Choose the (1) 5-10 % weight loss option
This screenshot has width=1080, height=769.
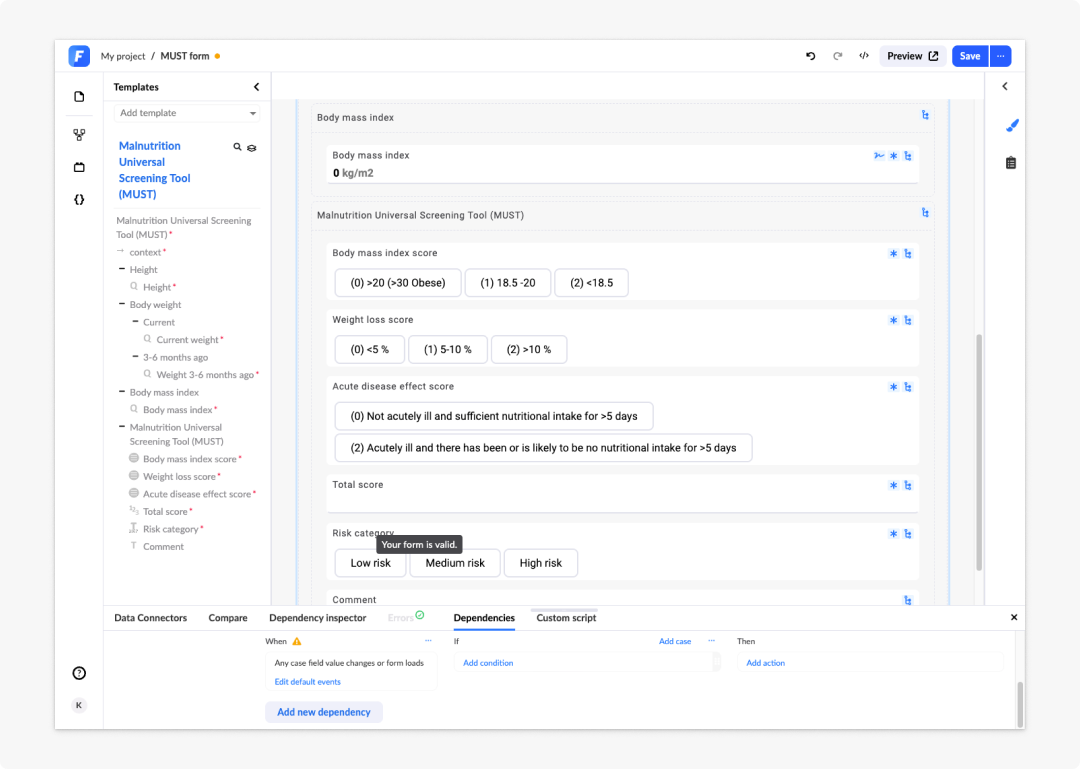coord(448,350)
